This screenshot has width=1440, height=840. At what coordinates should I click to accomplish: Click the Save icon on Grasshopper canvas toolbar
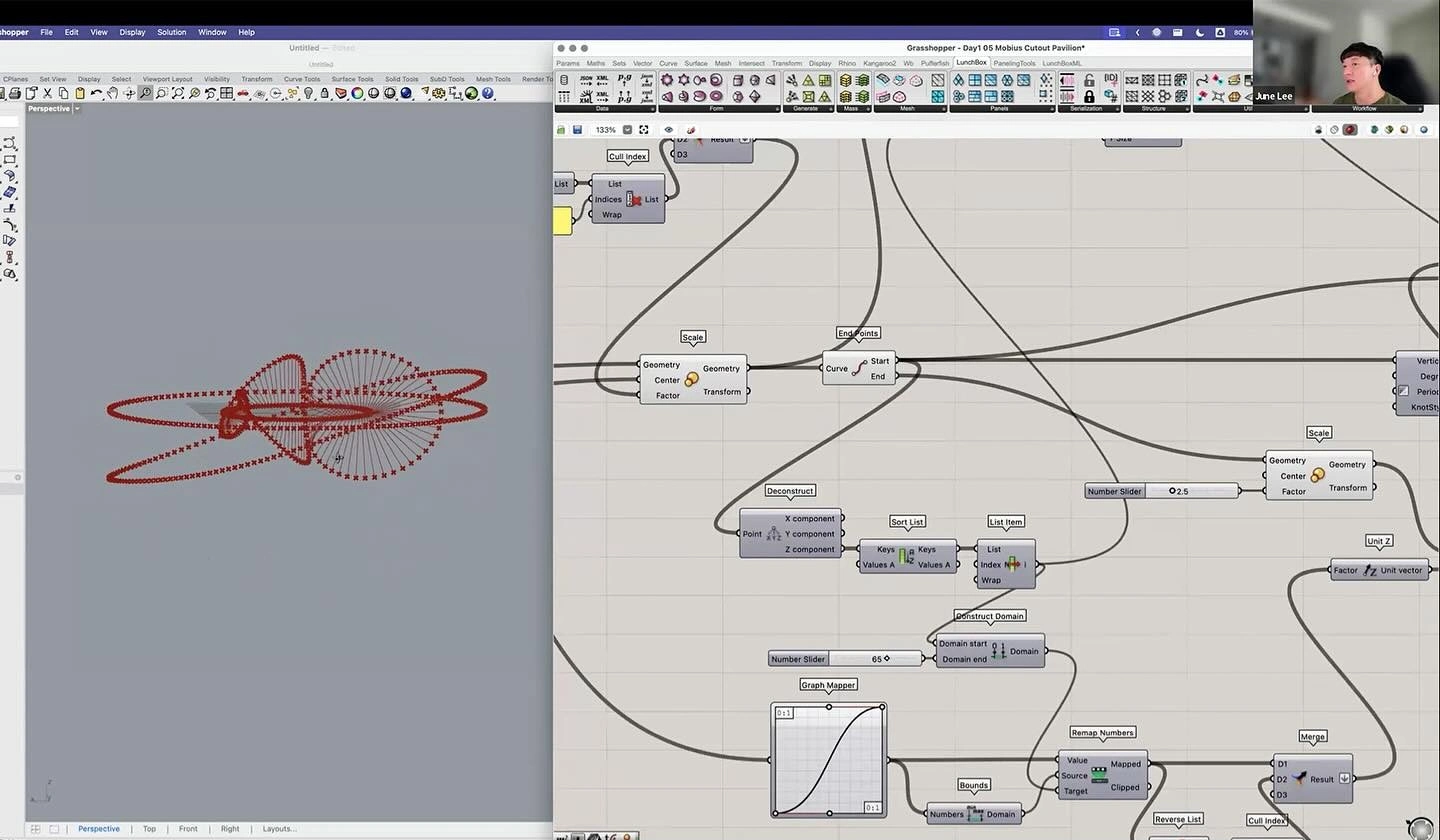point(577,129)
